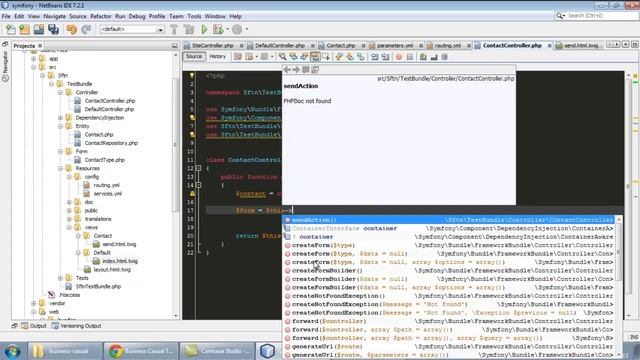Click the Profile Project round icon
Image resolution: width=640 pixels, height=360 pixels.
(x=237, y=29)
